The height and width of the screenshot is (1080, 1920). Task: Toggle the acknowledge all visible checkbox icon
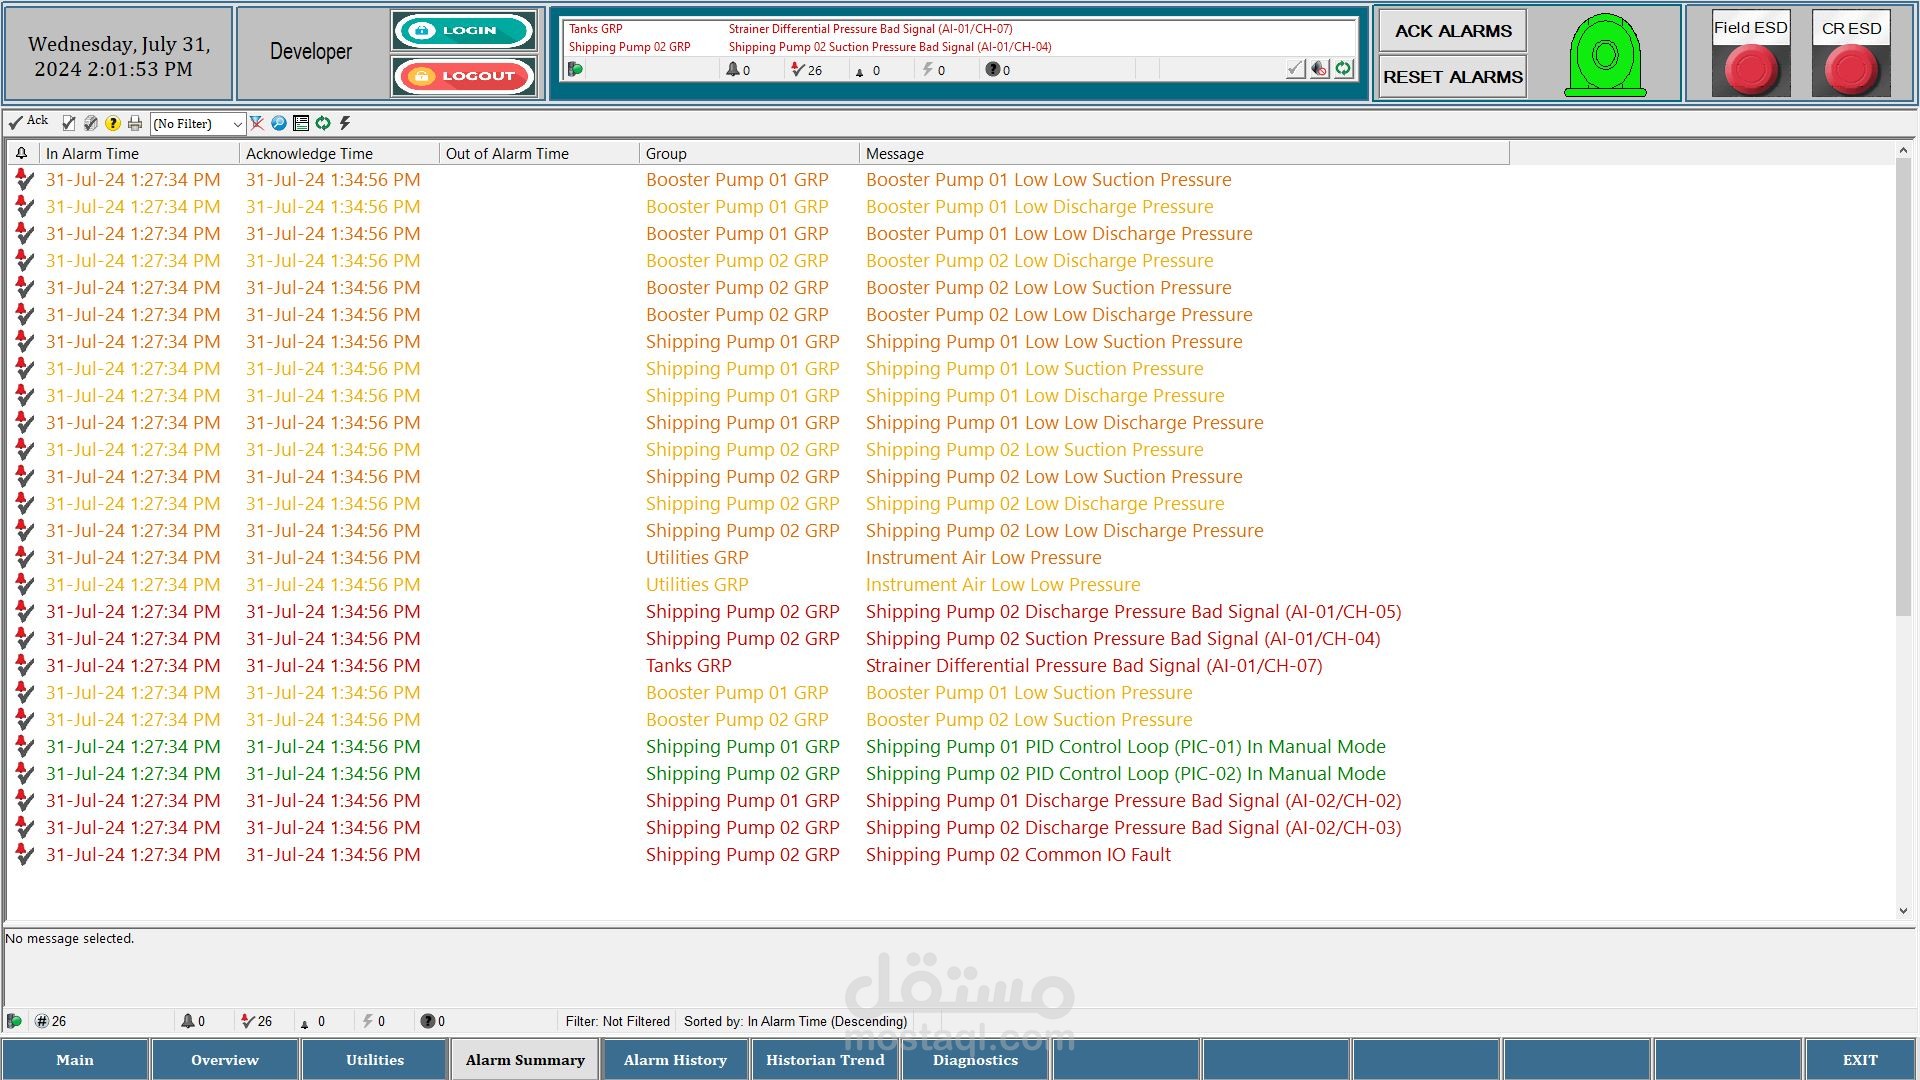click(91, 123)
